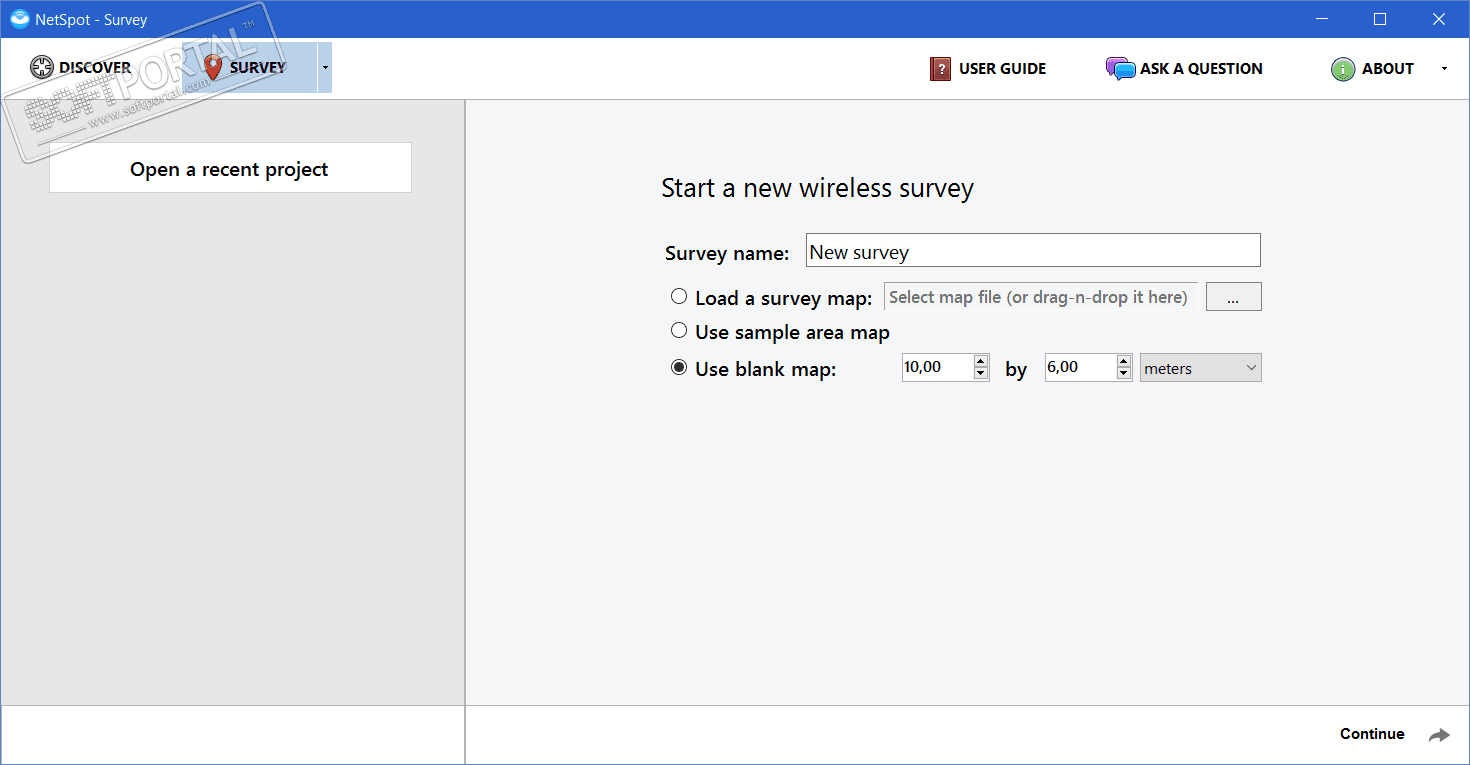Click the Survey name input field
Screen dimensions: 1470x765
coord(1033,250)
